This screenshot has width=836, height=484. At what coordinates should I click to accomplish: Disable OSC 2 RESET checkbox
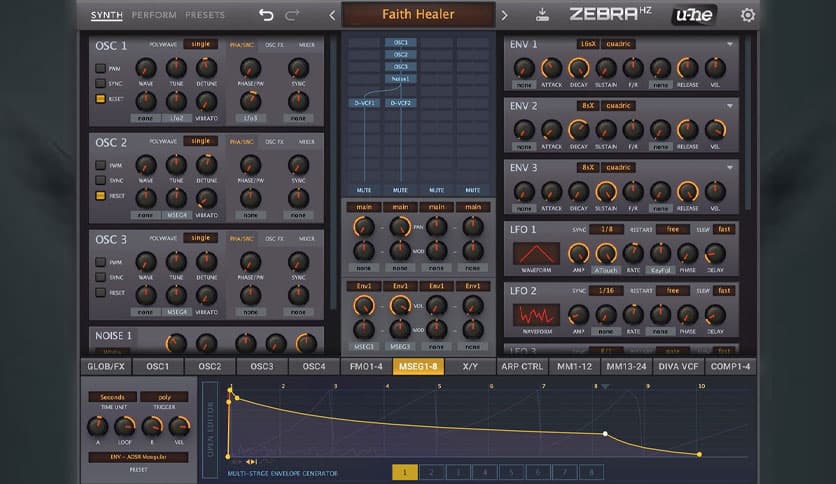point(100,196)
